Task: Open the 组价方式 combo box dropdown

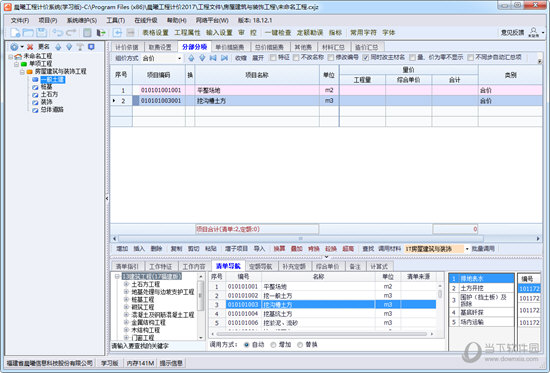Action: pyautogui.click(x=180, y=58)
